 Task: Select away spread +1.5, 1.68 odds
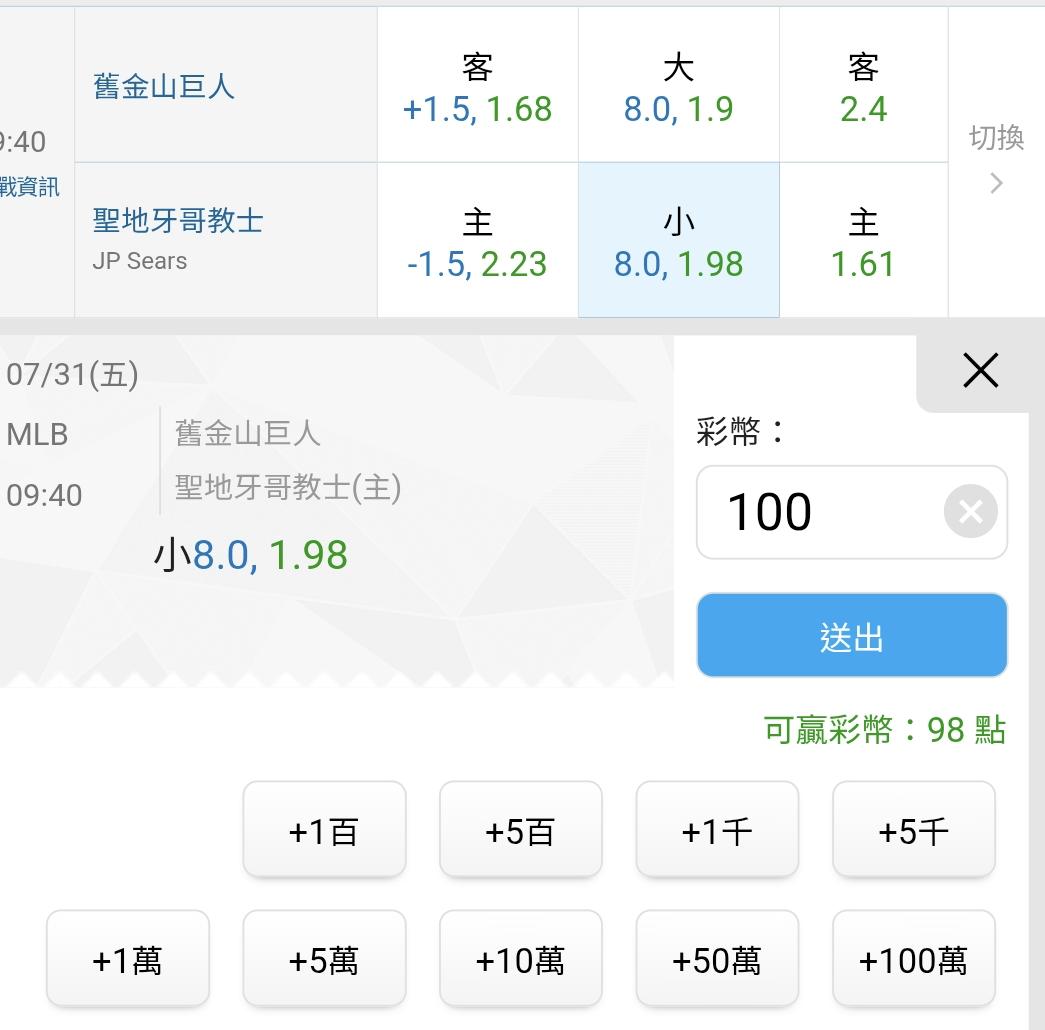(478, 85)
